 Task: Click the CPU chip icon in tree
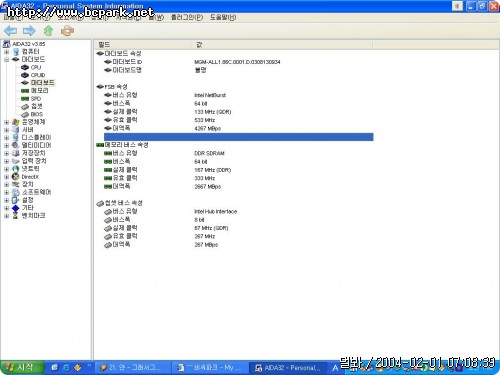pos(25,67)
